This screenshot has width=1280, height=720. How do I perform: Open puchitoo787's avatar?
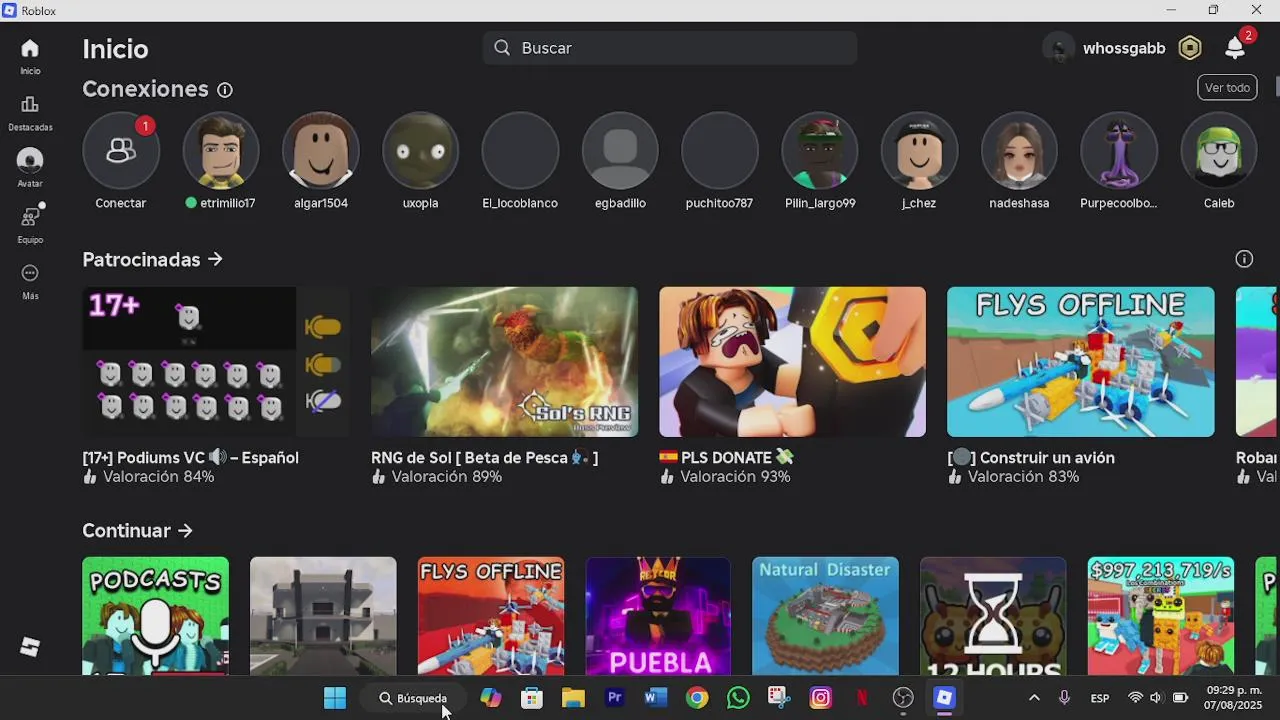[x=720, y=151]
